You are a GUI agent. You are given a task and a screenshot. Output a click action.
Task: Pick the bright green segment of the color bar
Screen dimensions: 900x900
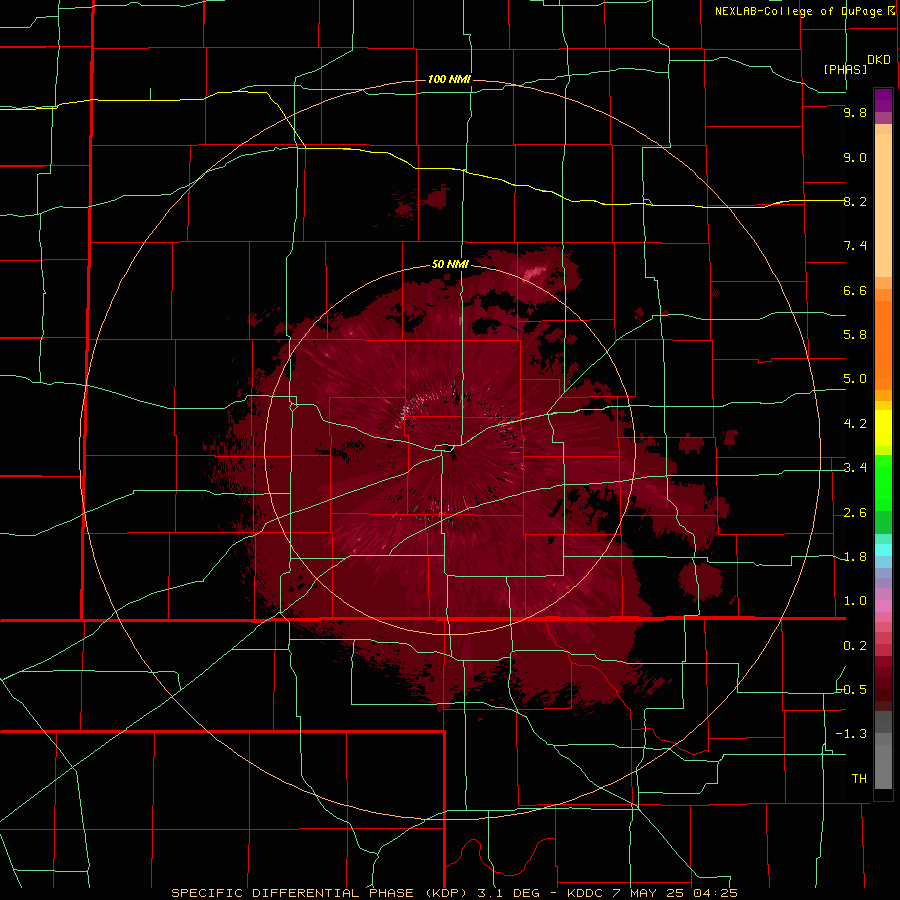883,483
